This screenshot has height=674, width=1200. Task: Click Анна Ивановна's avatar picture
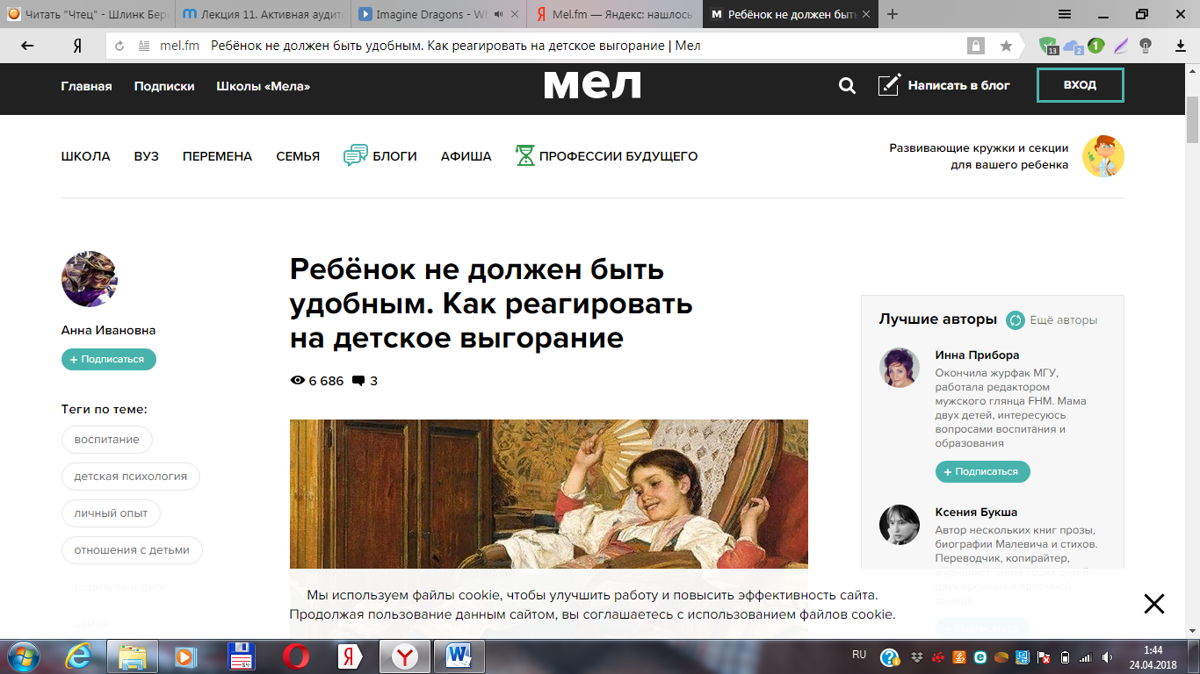pyautogui.click(x=90, y=279)
